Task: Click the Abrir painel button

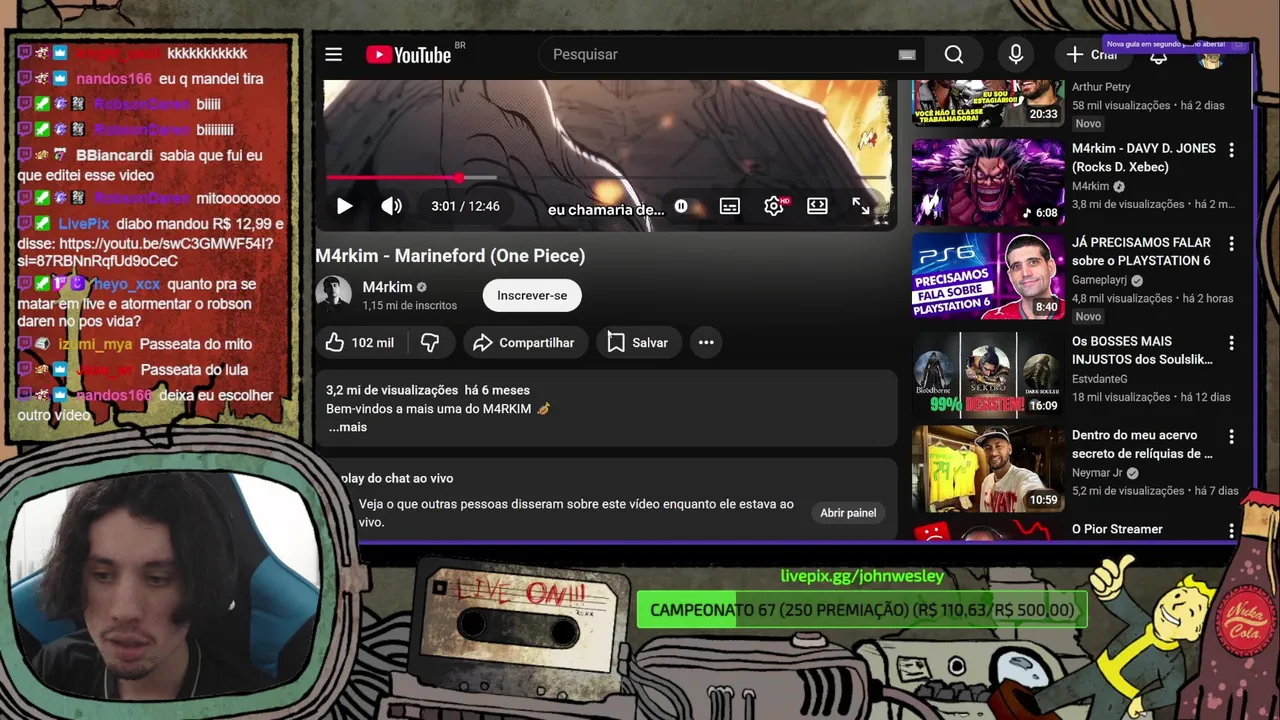Action: point(848,513)
